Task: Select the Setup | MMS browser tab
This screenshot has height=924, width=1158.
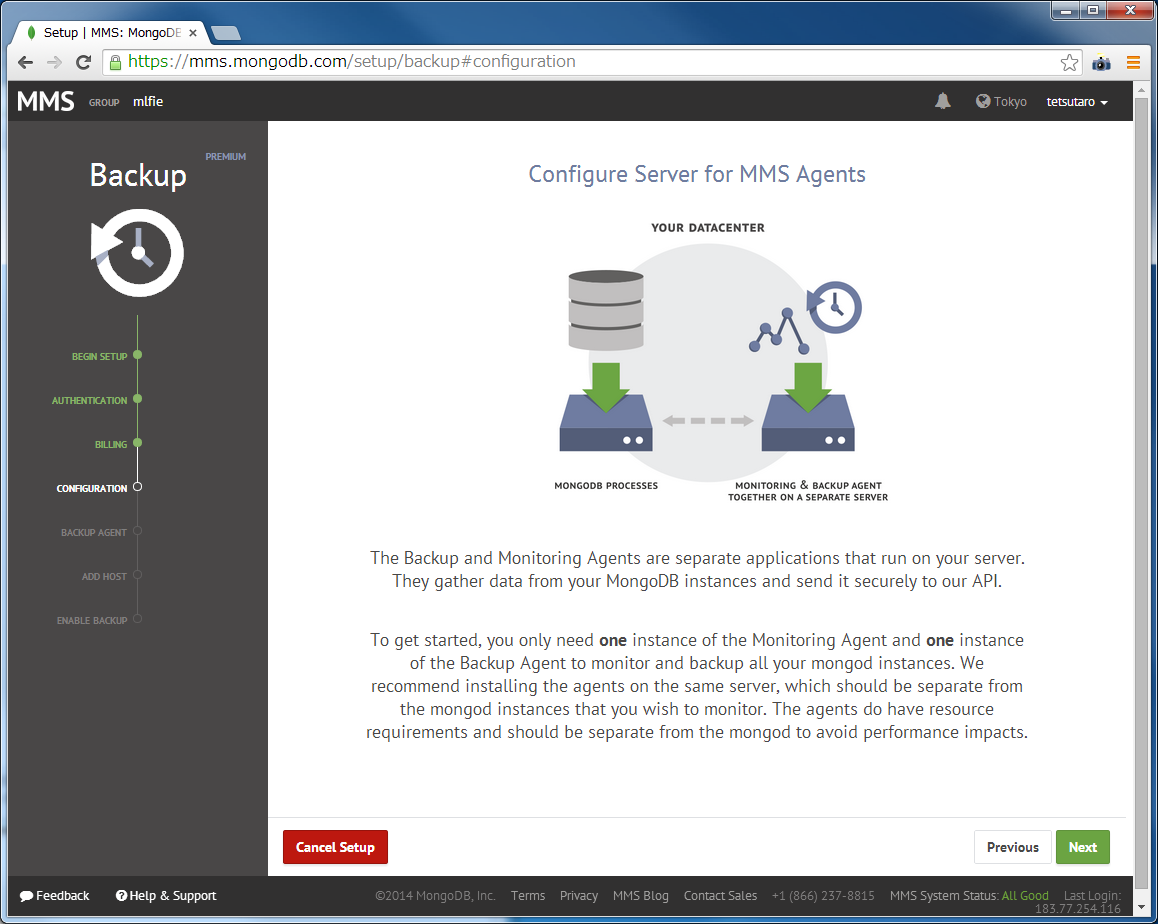Action: coord(110,31)
